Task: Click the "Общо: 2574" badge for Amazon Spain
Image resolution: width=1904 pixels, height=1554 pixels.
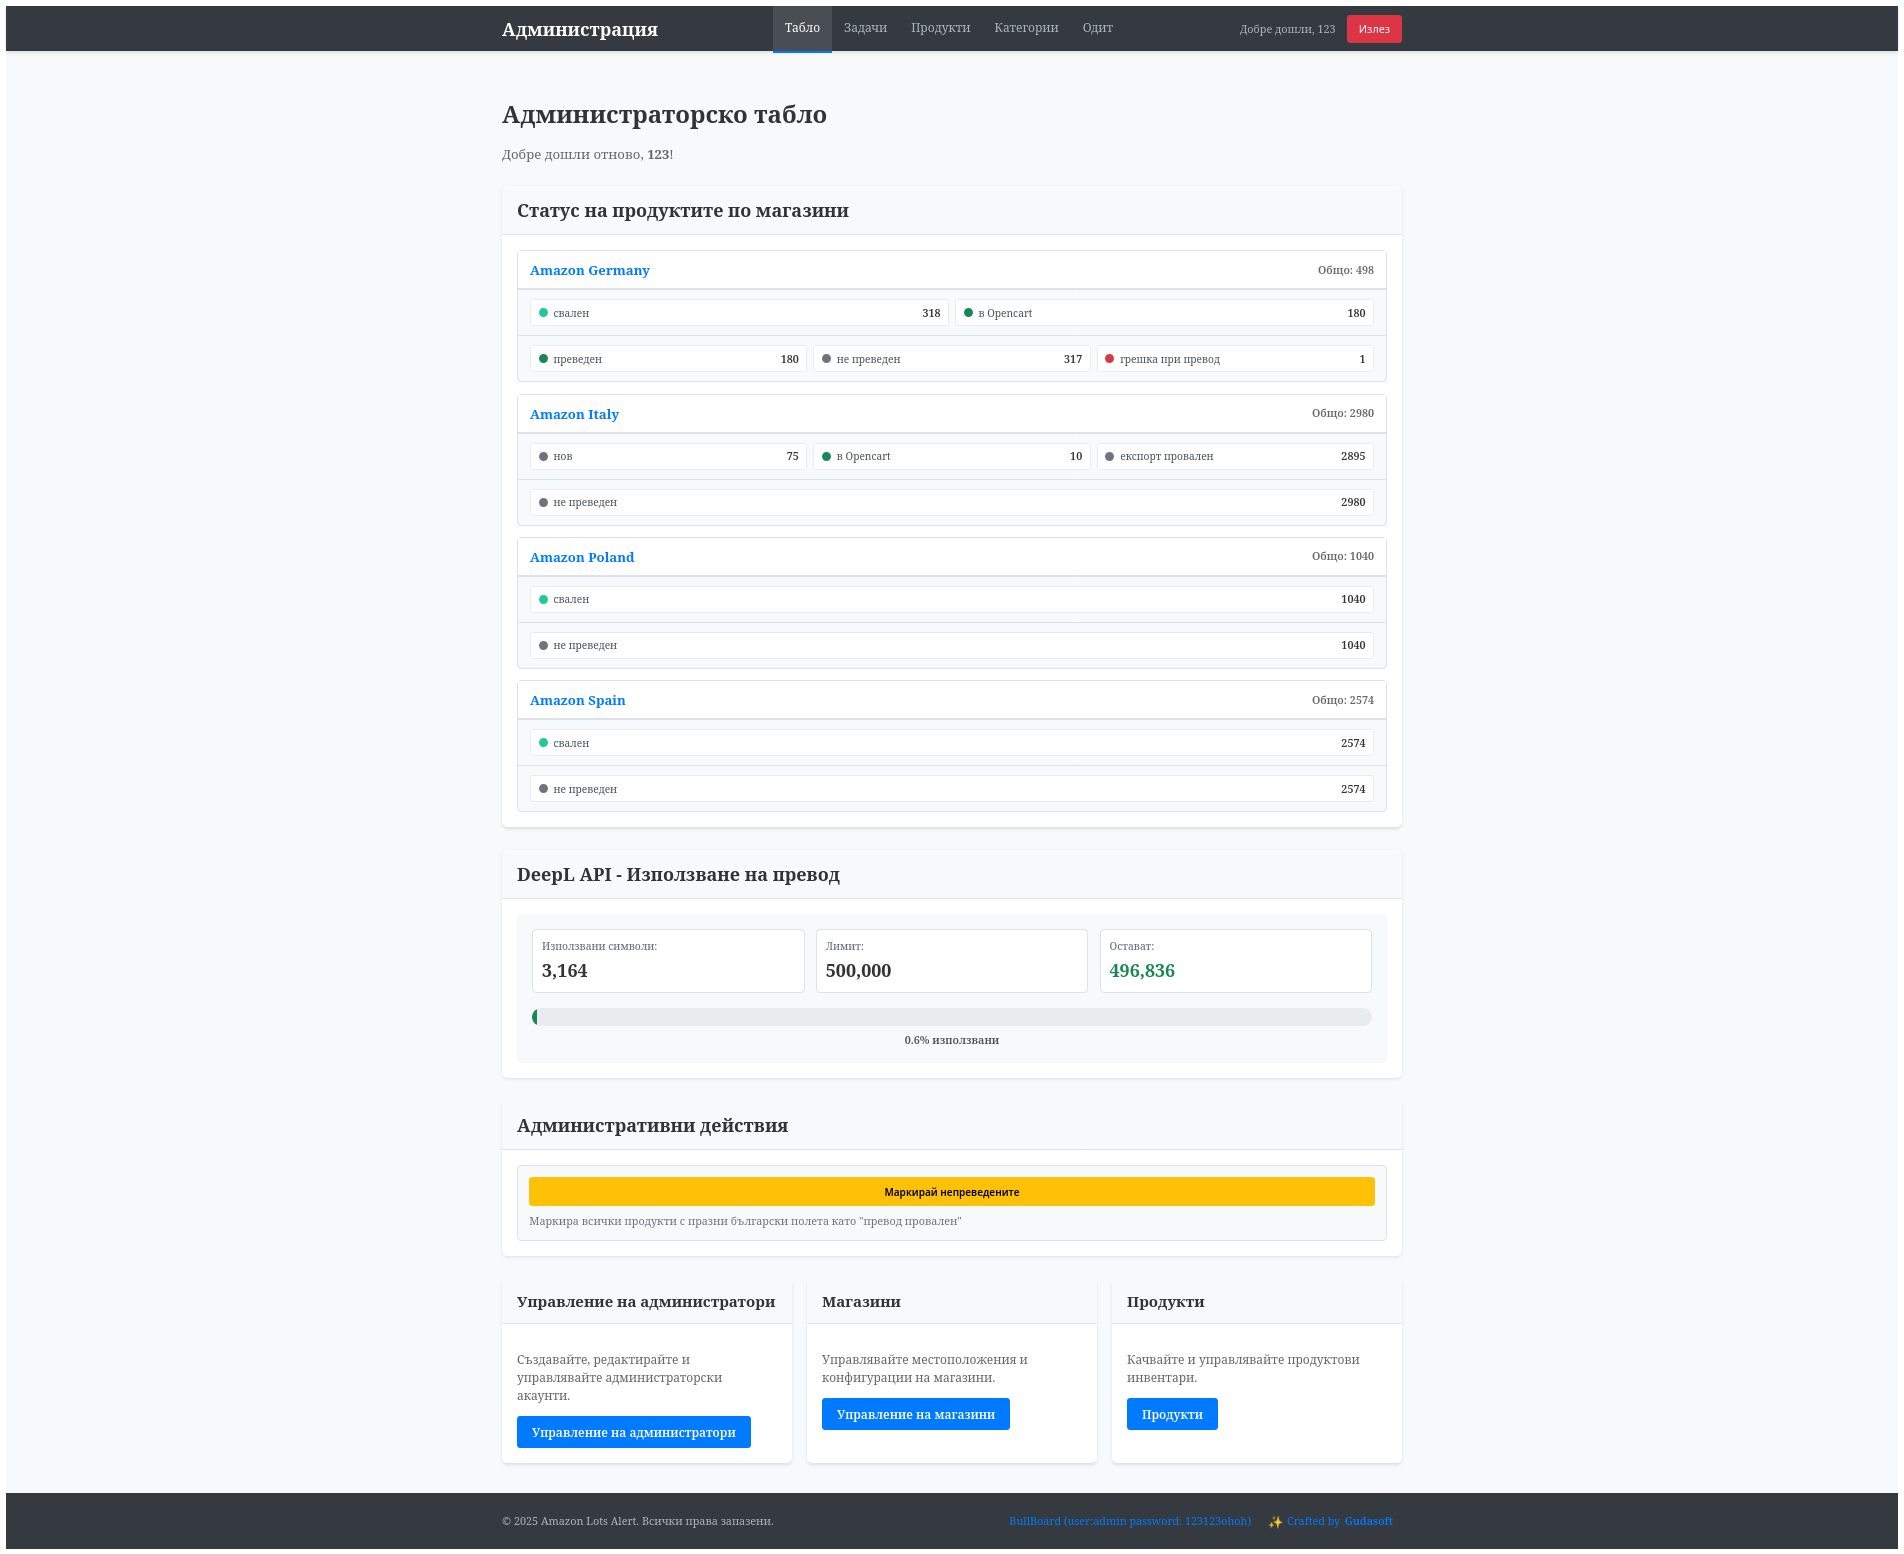Action: point(1341,700)
